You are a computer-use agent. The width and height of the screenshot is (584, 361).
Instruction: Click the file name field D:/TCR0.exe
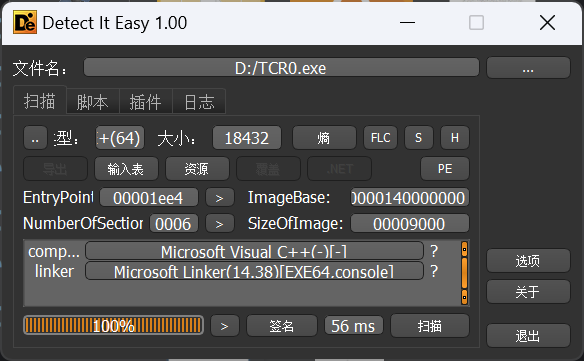point(281,67)
